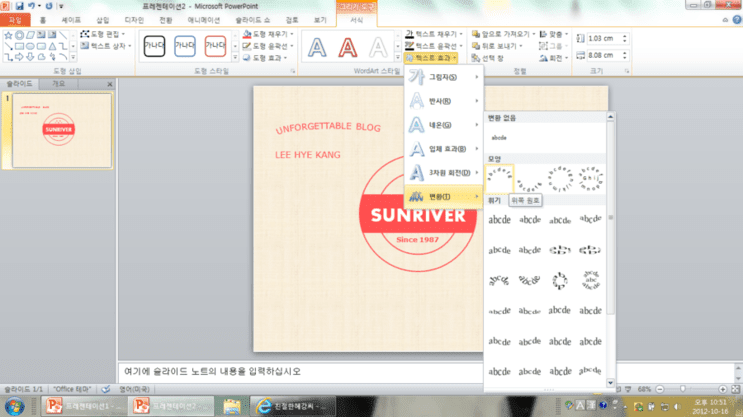Open the Glow text effect submenu

444,125
